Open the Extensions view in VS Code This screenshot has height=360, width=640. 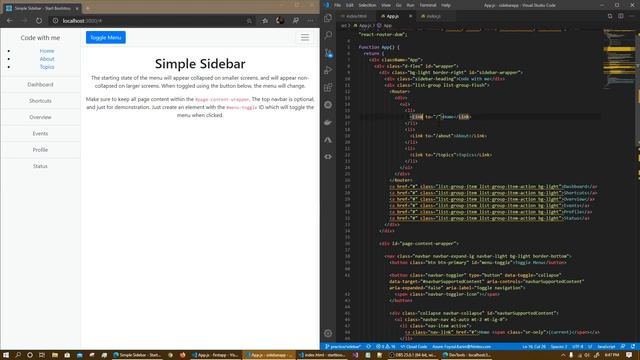click(328, 87)
